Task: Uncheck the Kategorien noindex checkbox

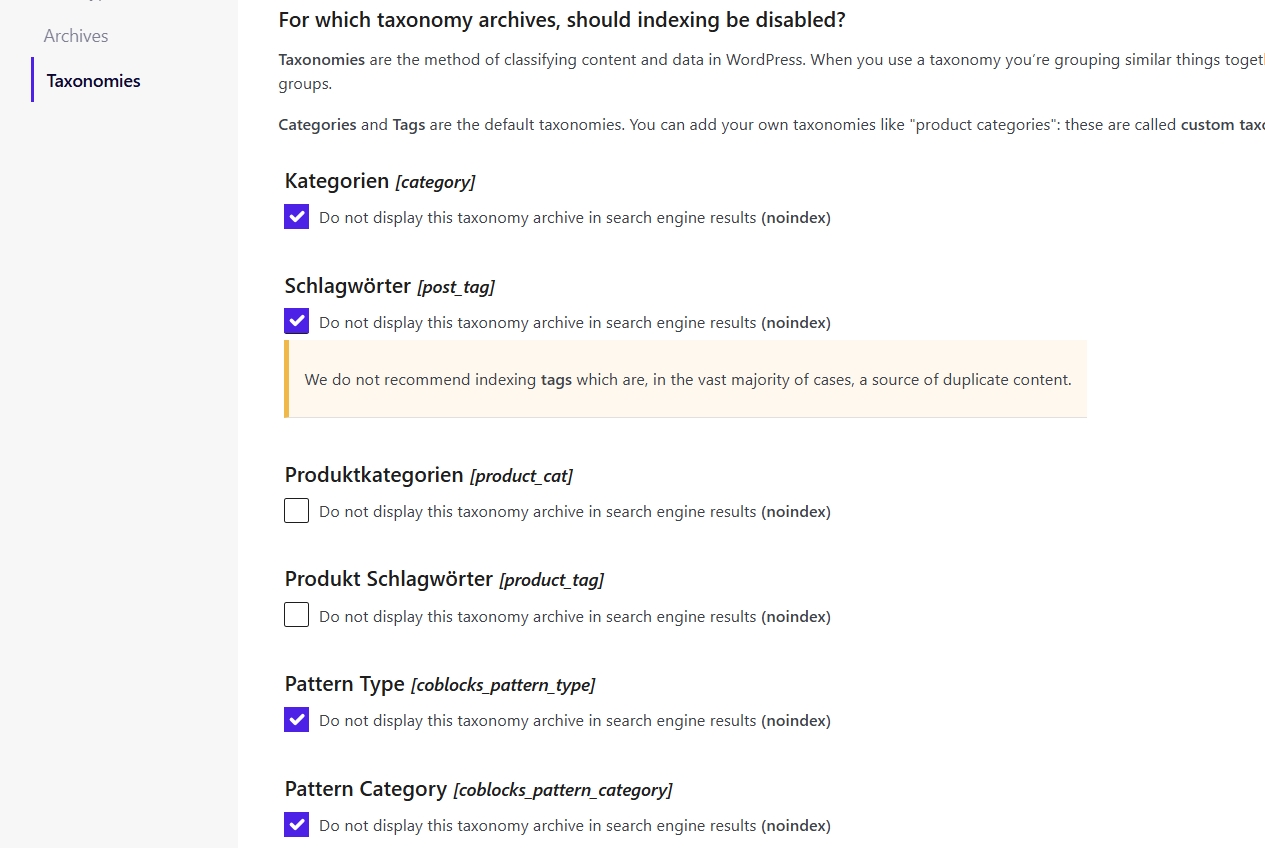Action: (297, 217)
